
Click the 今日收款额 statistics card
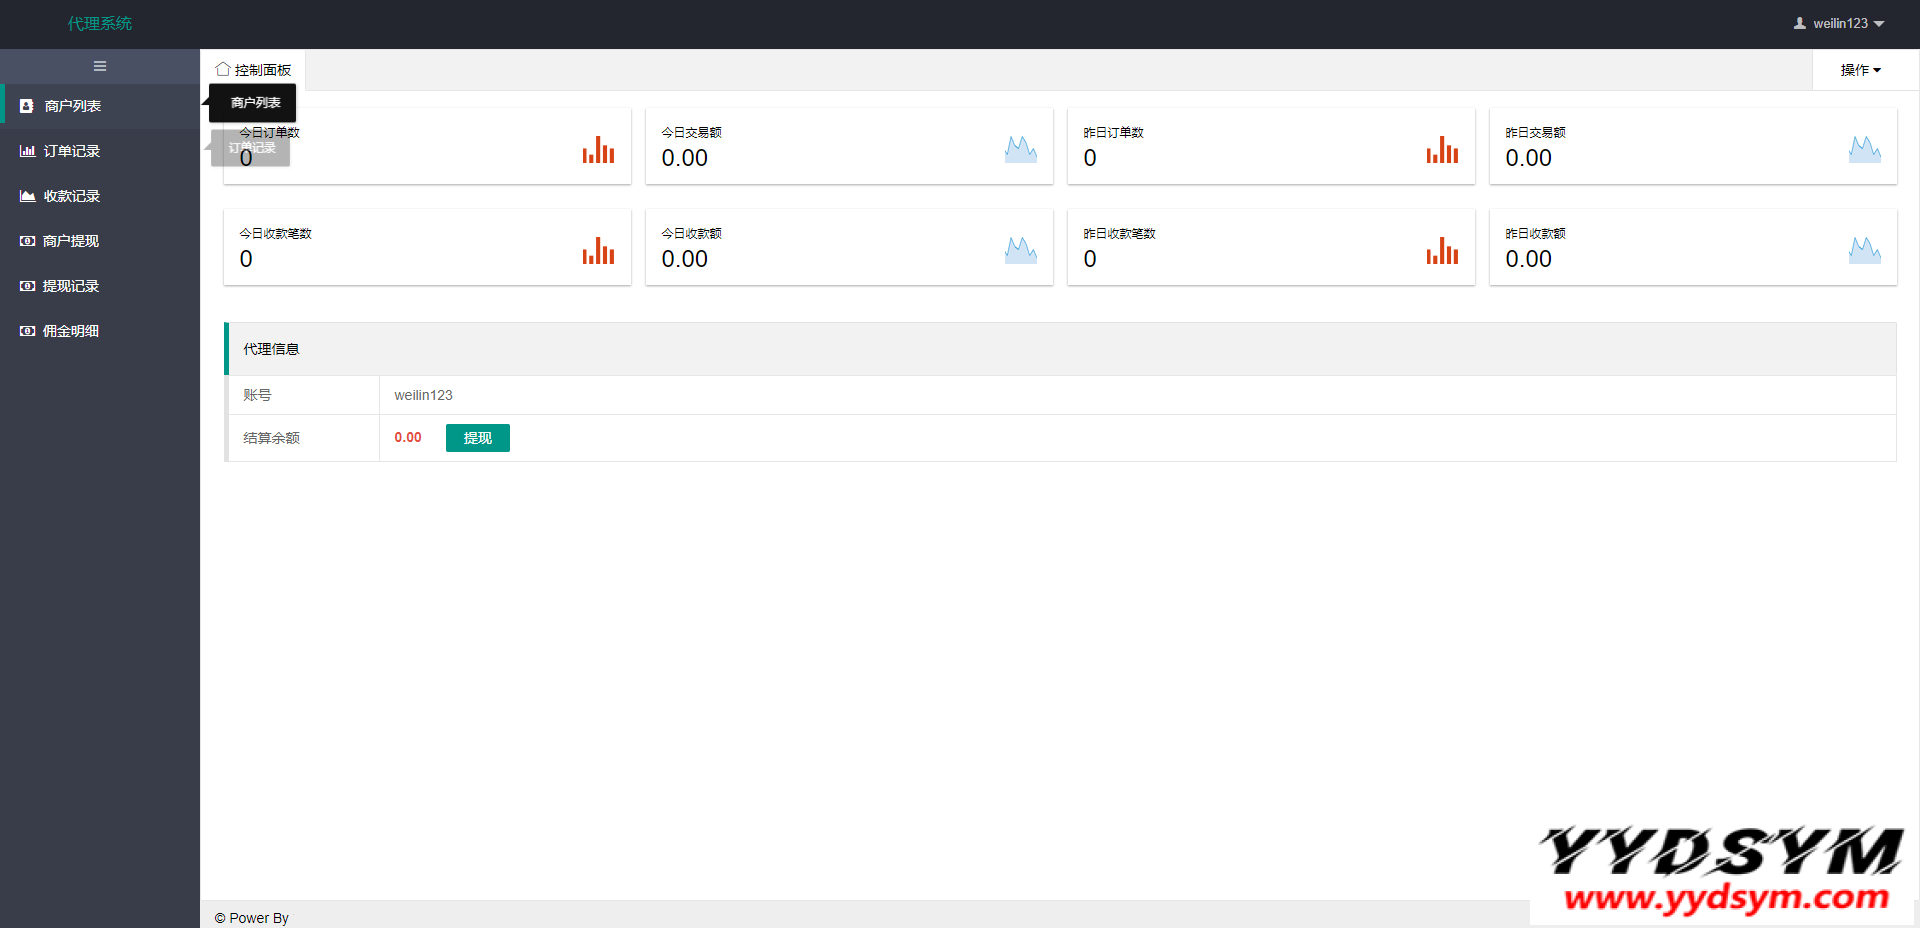pyautogui.click(x=849, y=247)
